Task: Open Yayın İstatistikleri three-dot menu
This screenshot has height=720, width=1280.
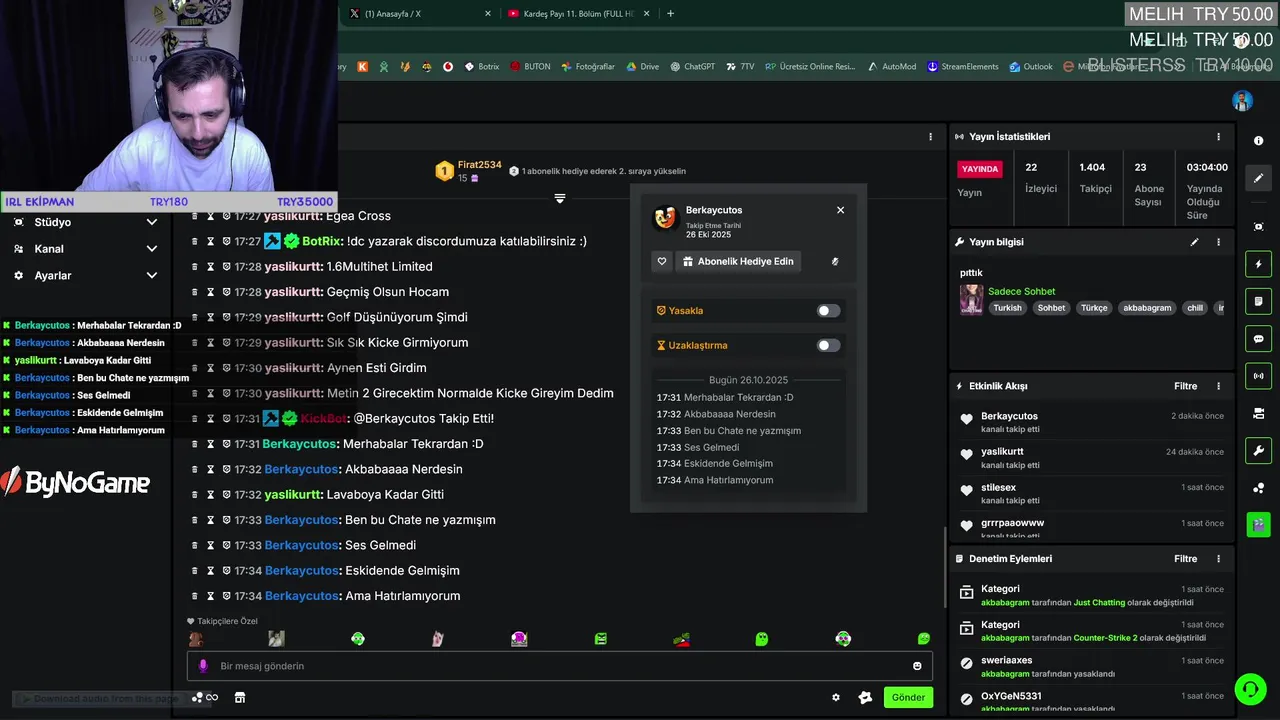Action: pos(1218,137)
